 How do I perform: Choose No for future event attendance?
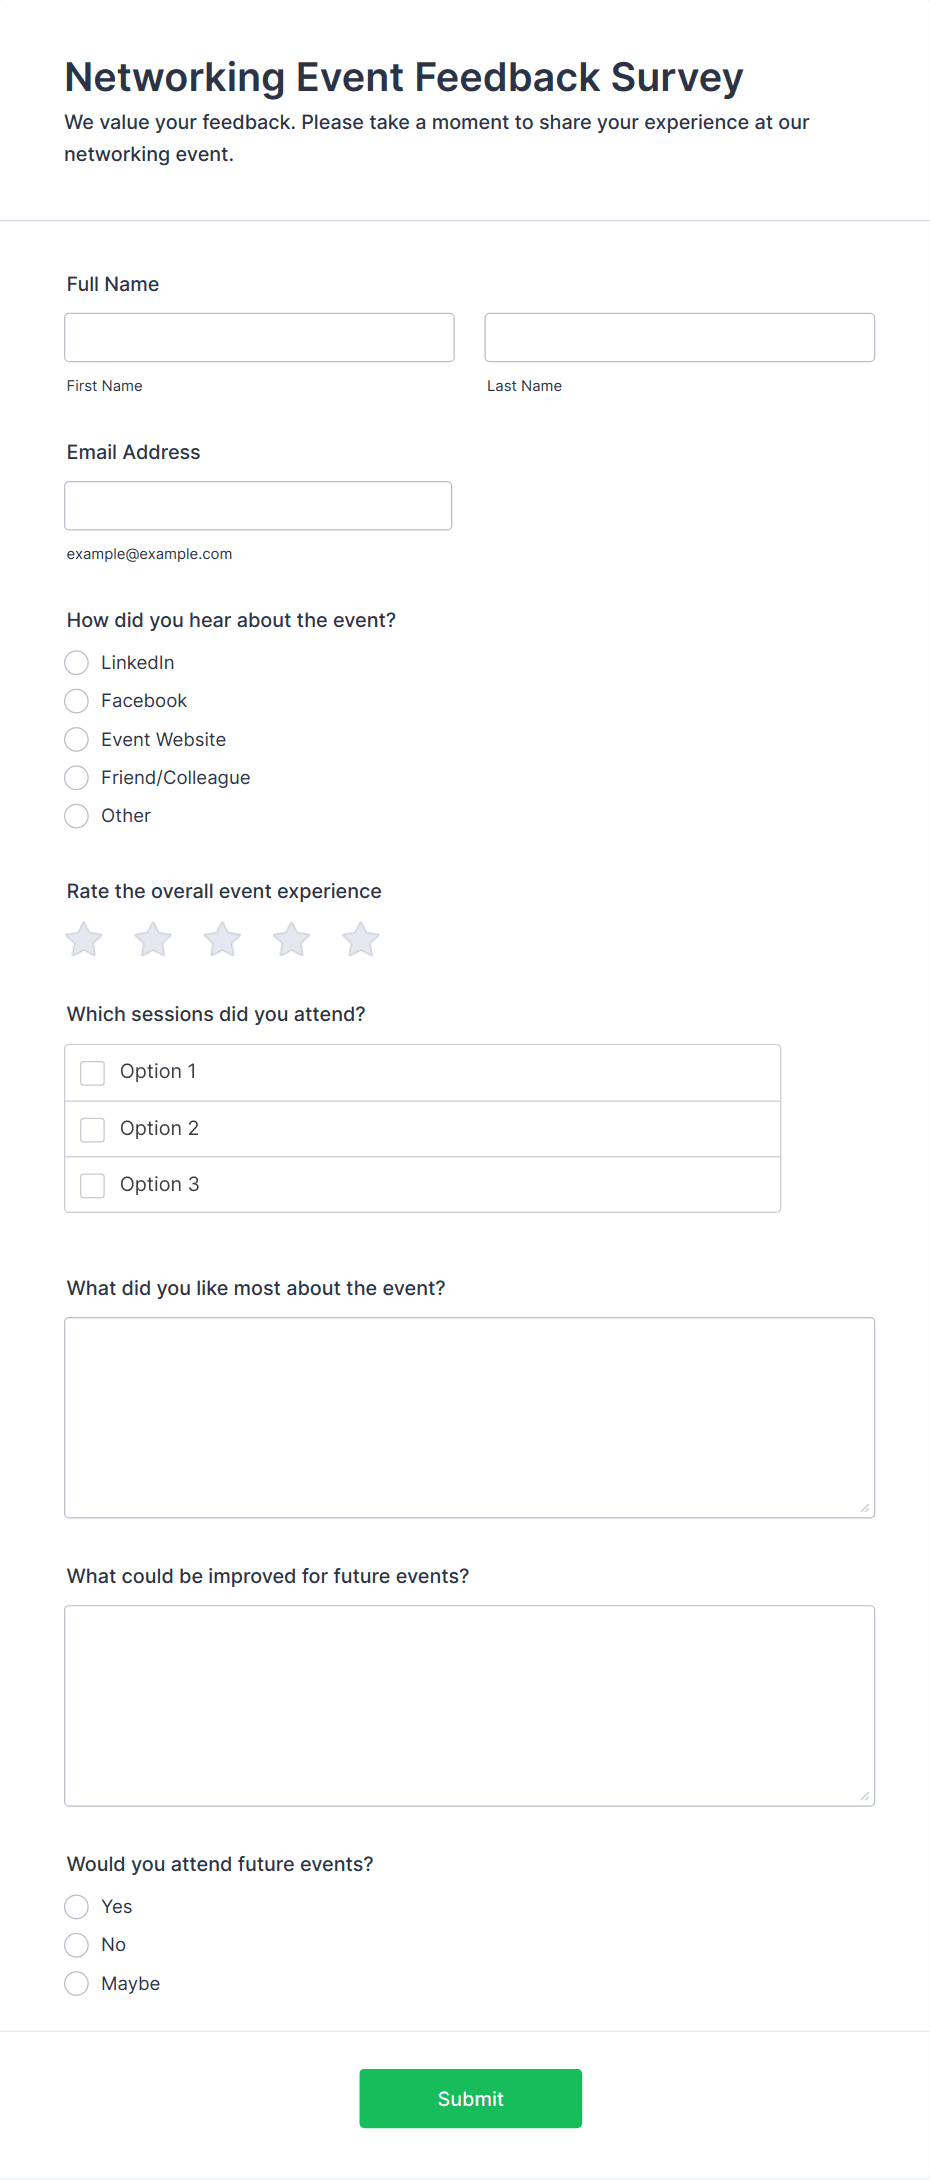pos(76,1944)
